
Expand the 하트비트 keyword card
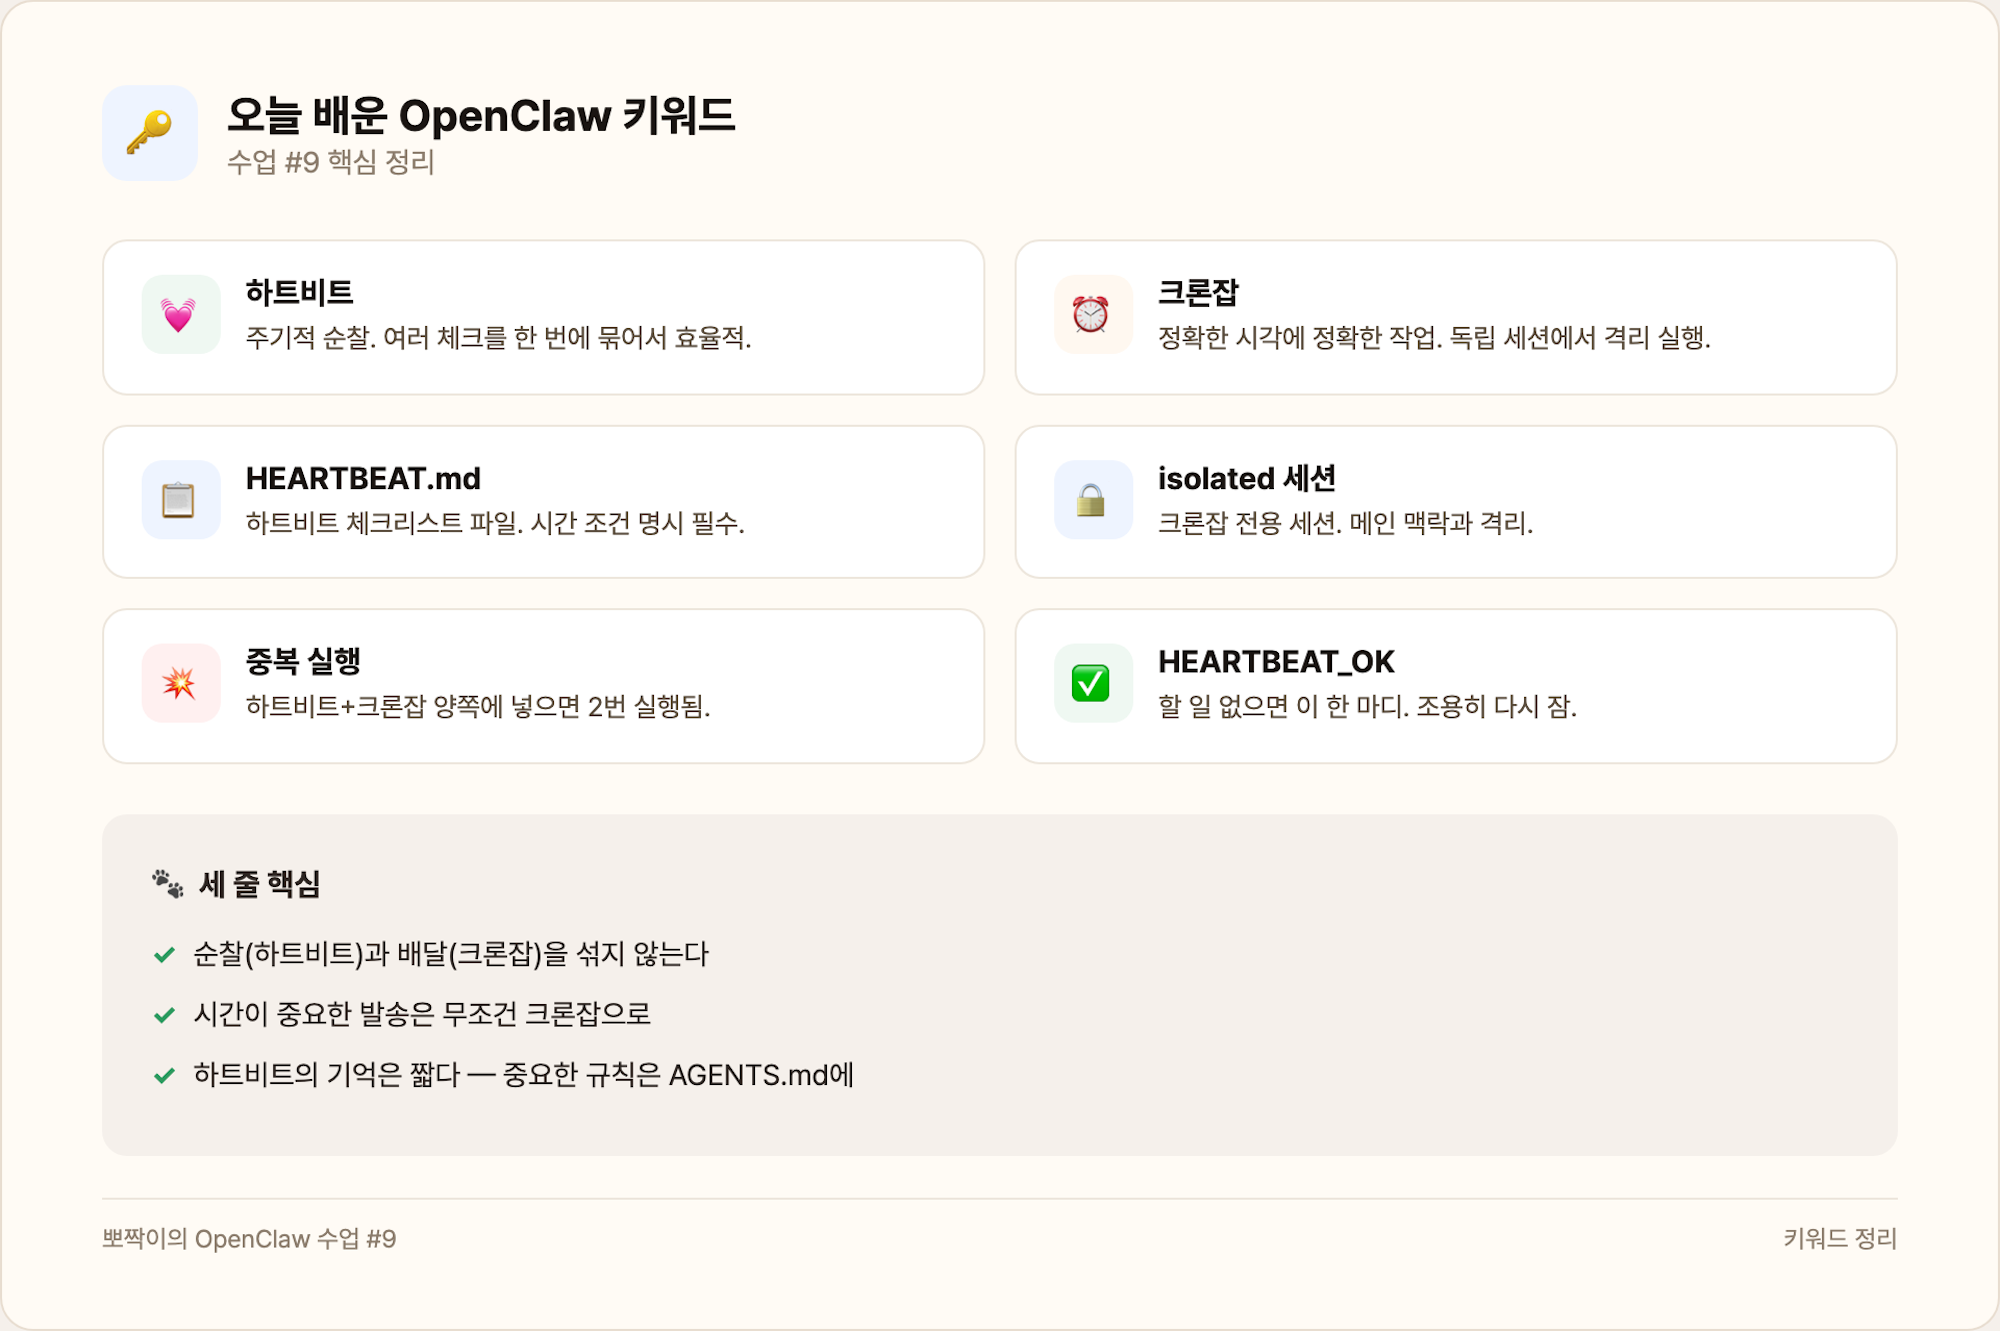(x=547, y=315)
